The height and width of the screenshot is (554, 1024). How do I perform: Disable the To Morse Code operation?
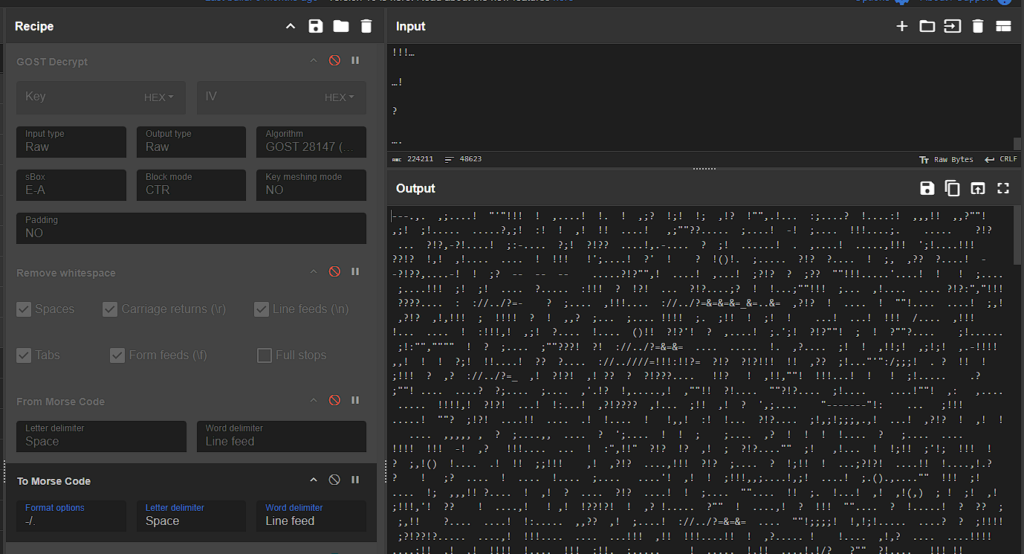click(x=335, y=481)
